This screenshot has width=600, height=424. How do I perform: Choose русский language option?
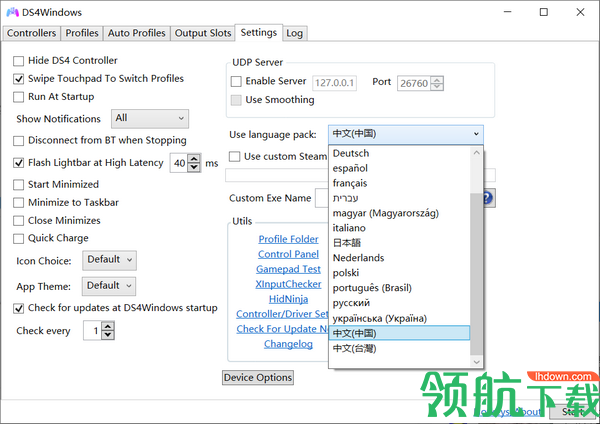point(399,303)
